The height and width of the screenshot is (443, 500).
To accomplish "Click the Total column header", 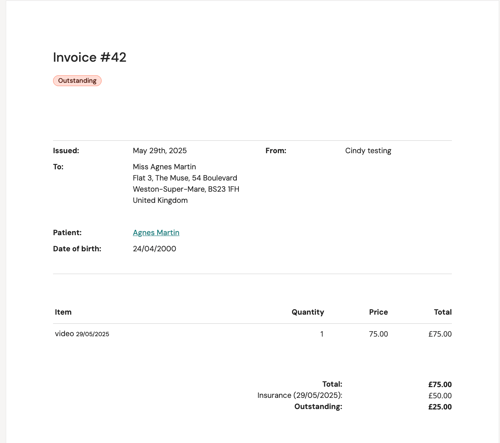I will point(443,312).
